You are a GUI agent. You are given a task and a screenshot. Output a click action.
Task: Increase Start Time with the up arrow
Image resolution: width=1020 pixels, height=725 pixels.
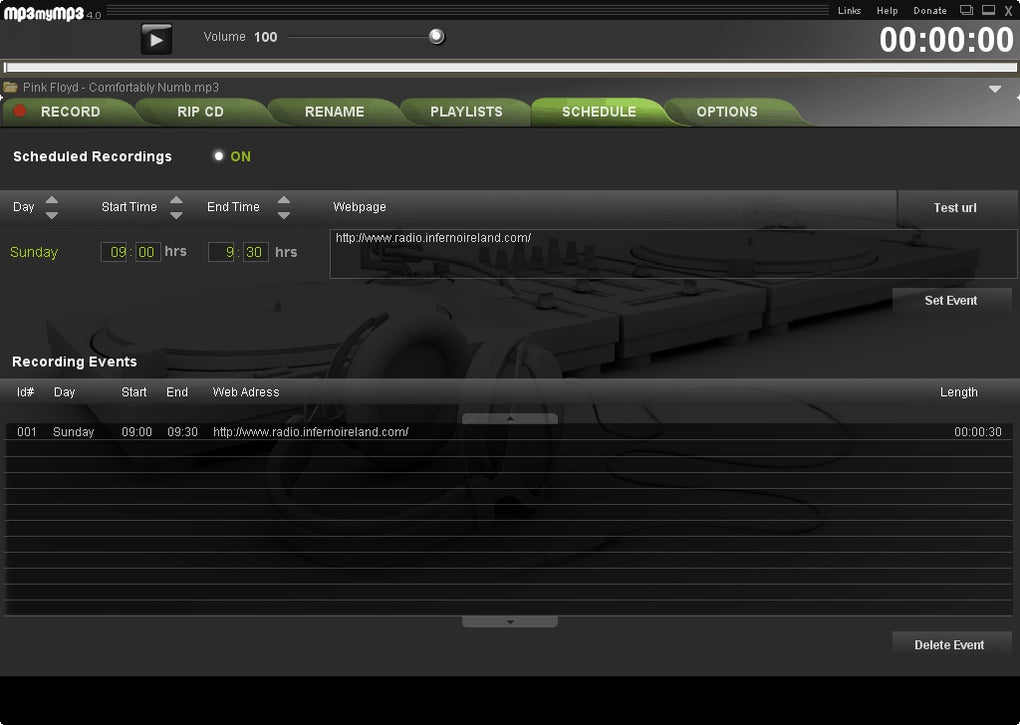point(176,200)
